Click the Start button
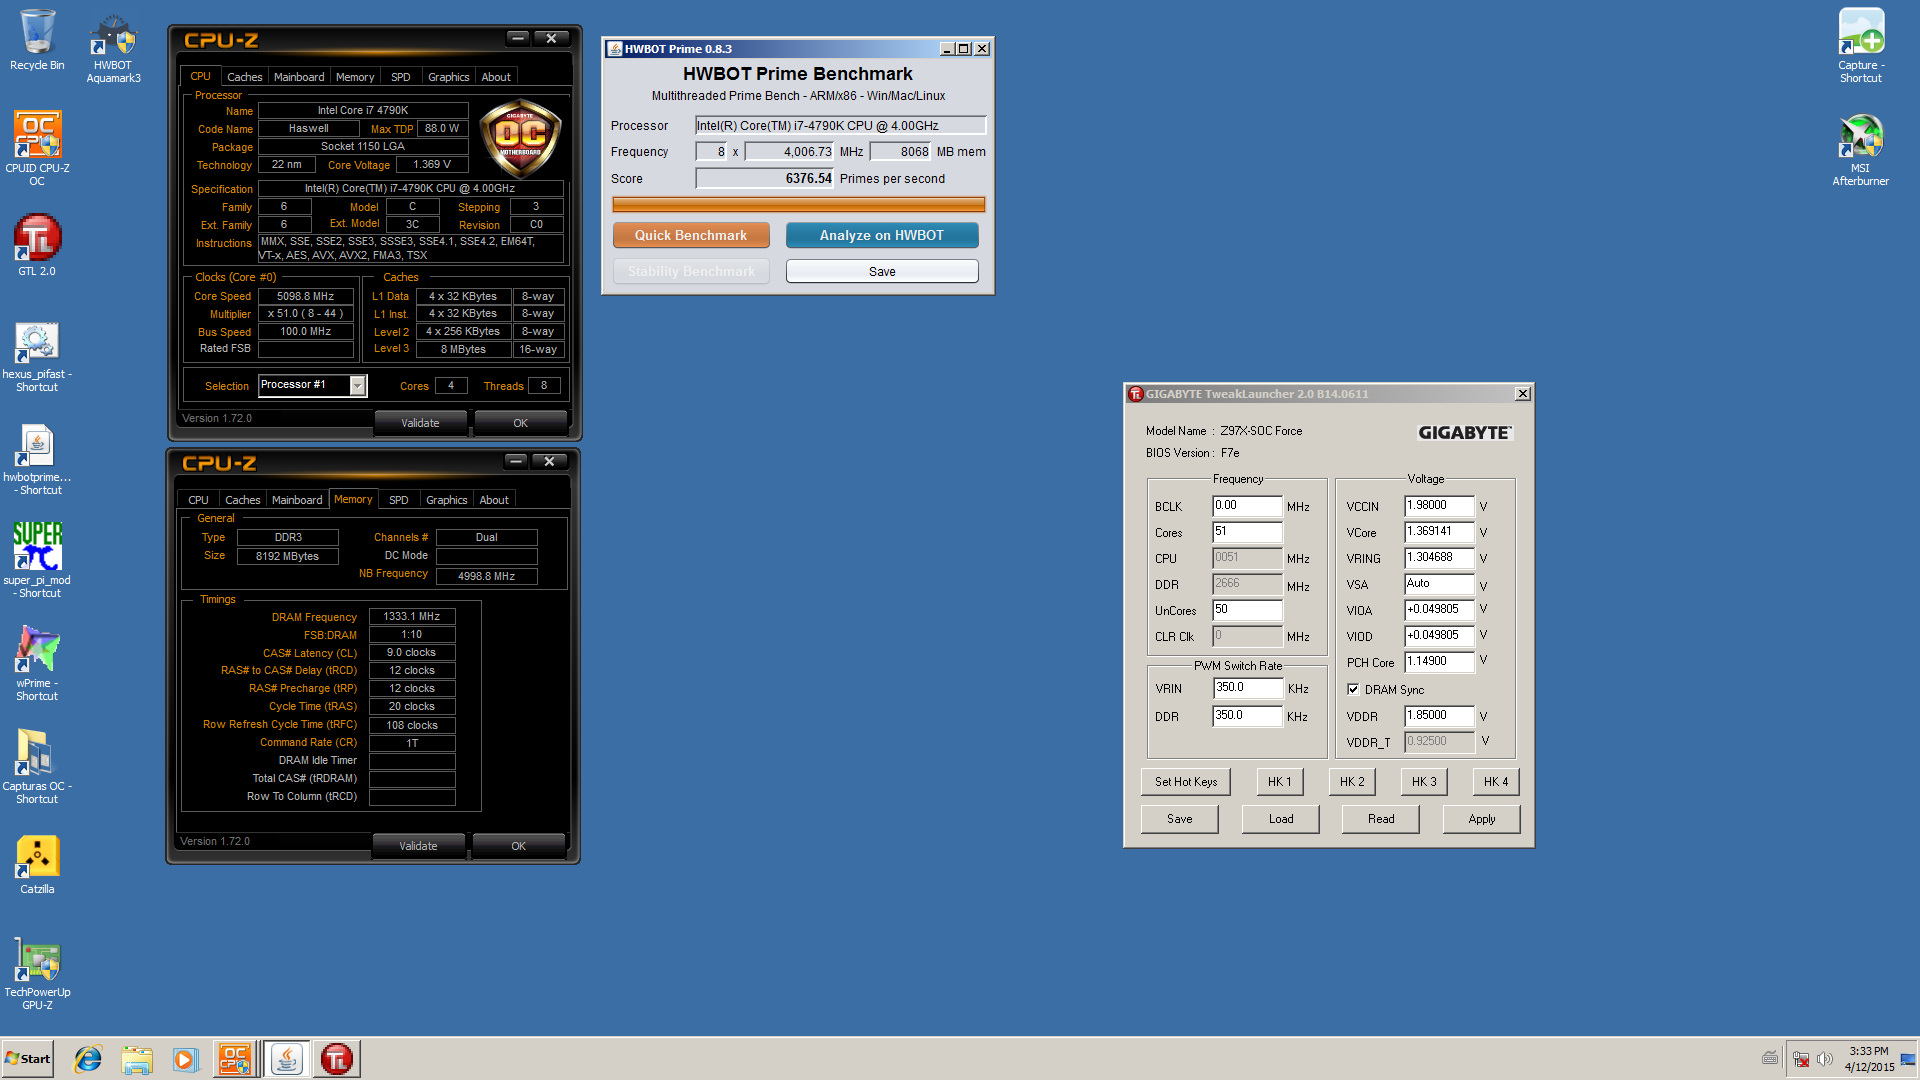 click(x=28, y=1059)
